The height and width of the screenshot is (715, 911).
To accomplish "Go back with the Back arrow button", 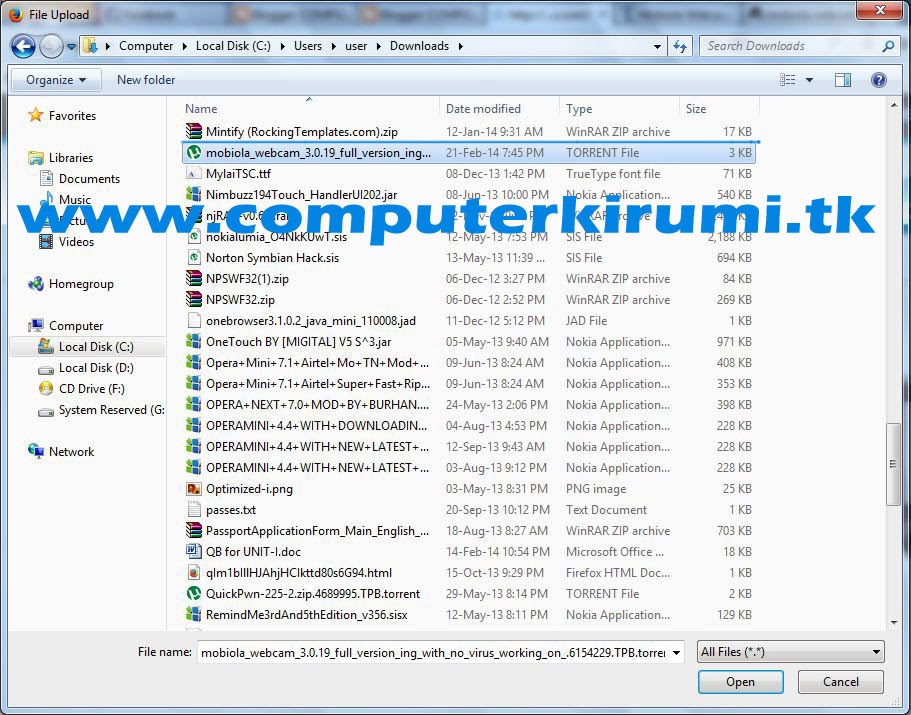I will coord(23,46).
